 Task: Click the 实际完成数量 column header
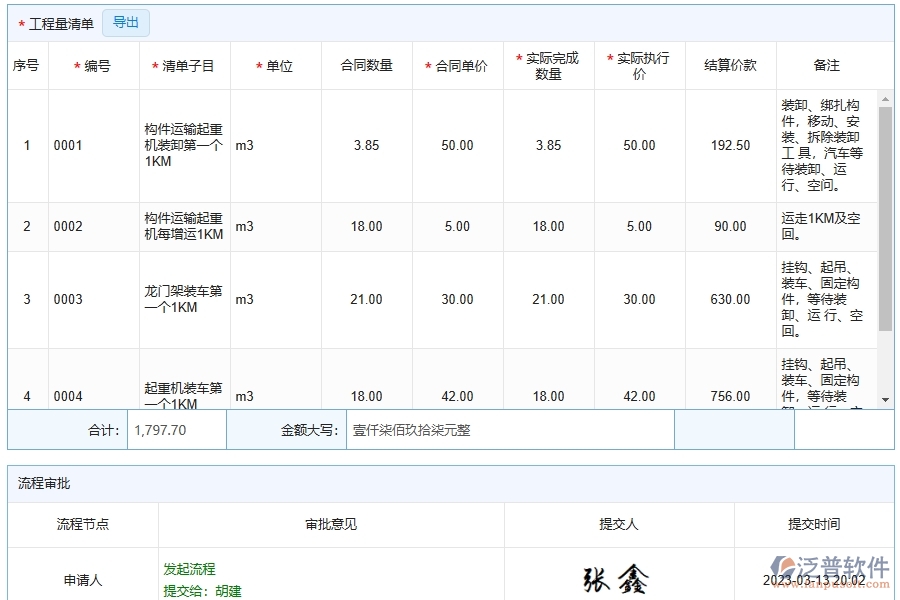tap(547, 63)
